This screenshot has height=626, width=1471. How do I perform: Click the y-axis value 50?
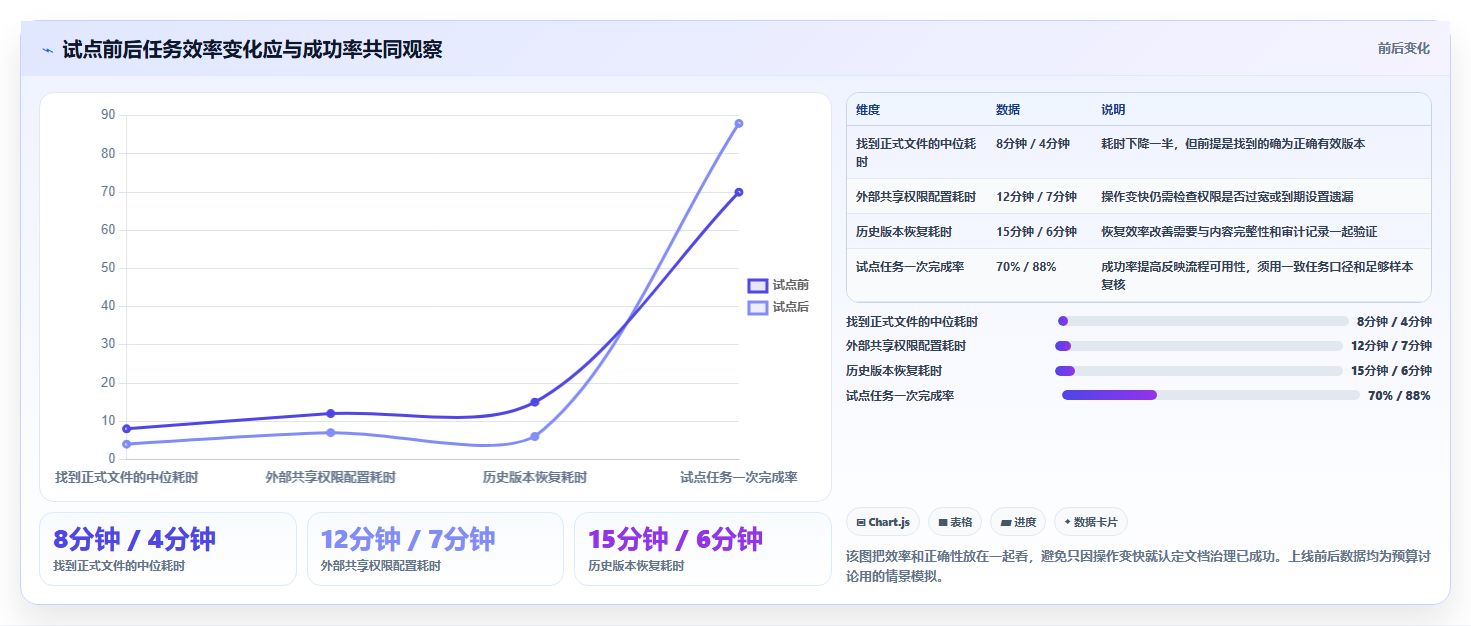point(108,268)
